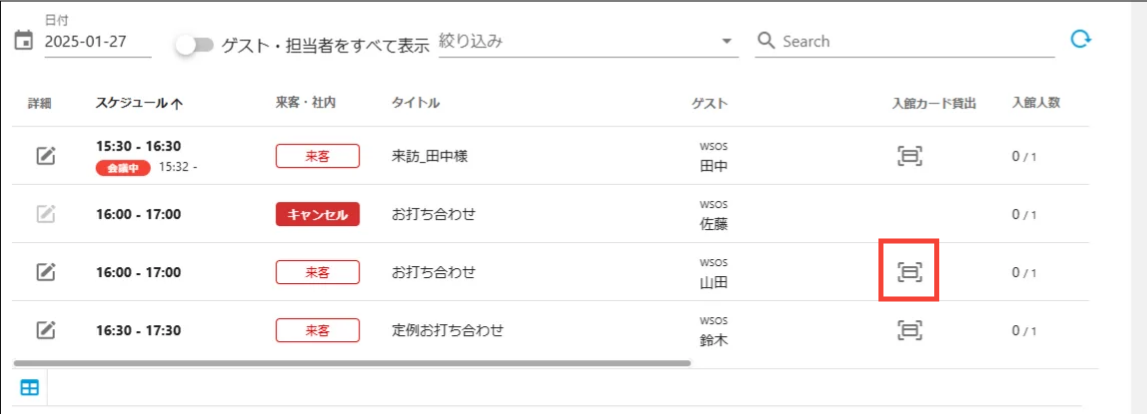Click the card-lending scan icon for 鈴木
The image size is (1147, 414).
(x=909, y=330)
